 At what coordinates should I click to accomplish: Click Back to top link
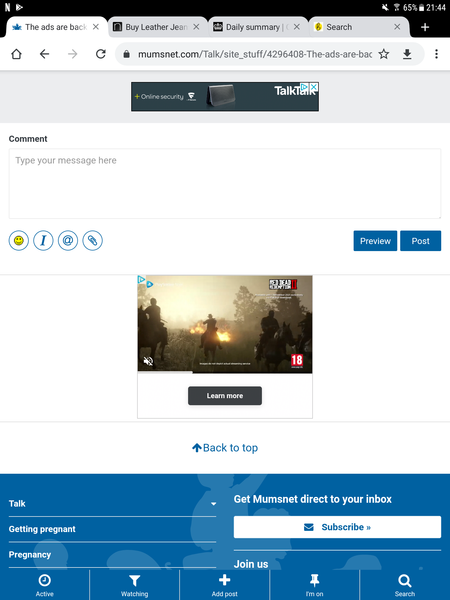click(x=225, y=448)
